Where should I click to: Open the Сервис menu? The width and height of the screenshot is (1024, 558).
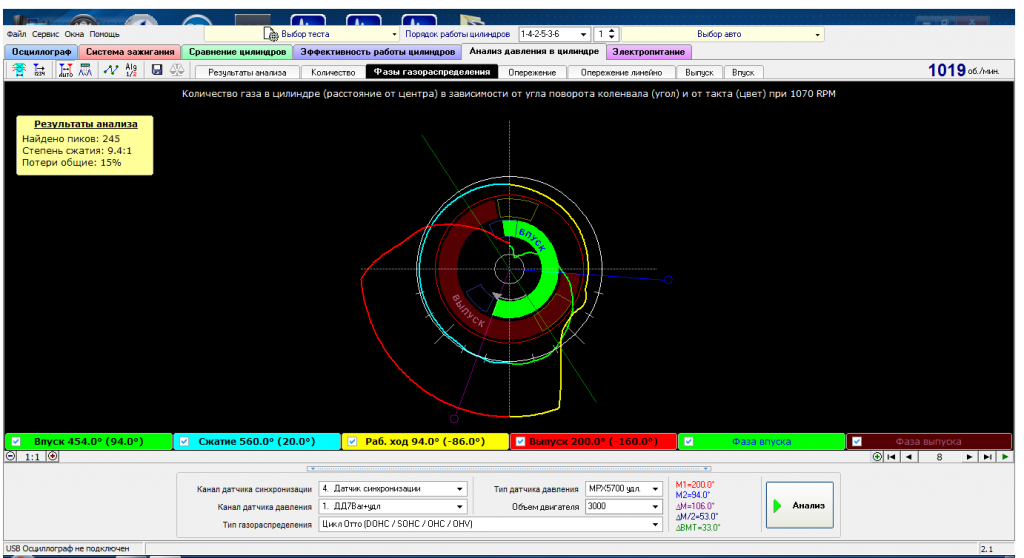point(45,34)
